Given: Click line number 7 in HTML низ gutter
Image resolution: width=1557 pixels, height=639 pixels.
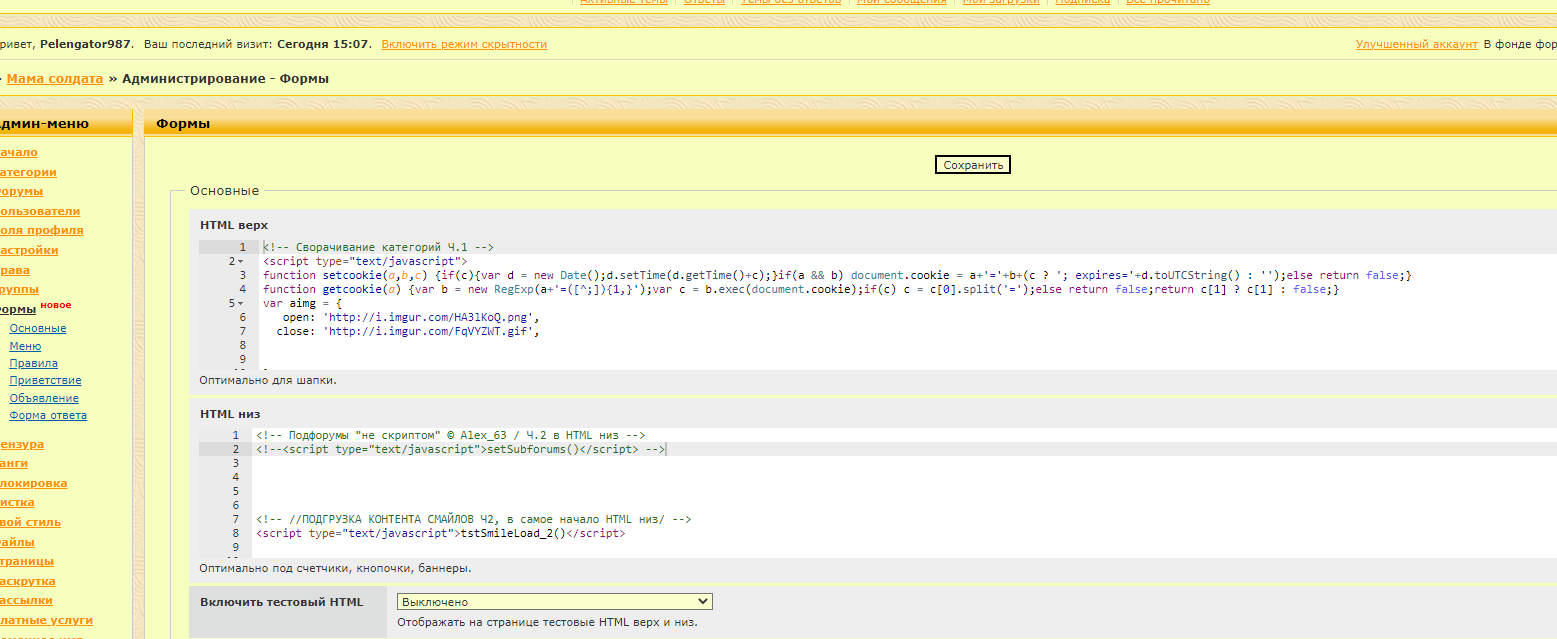Looking at the screenshot, I should coord(235,520).
